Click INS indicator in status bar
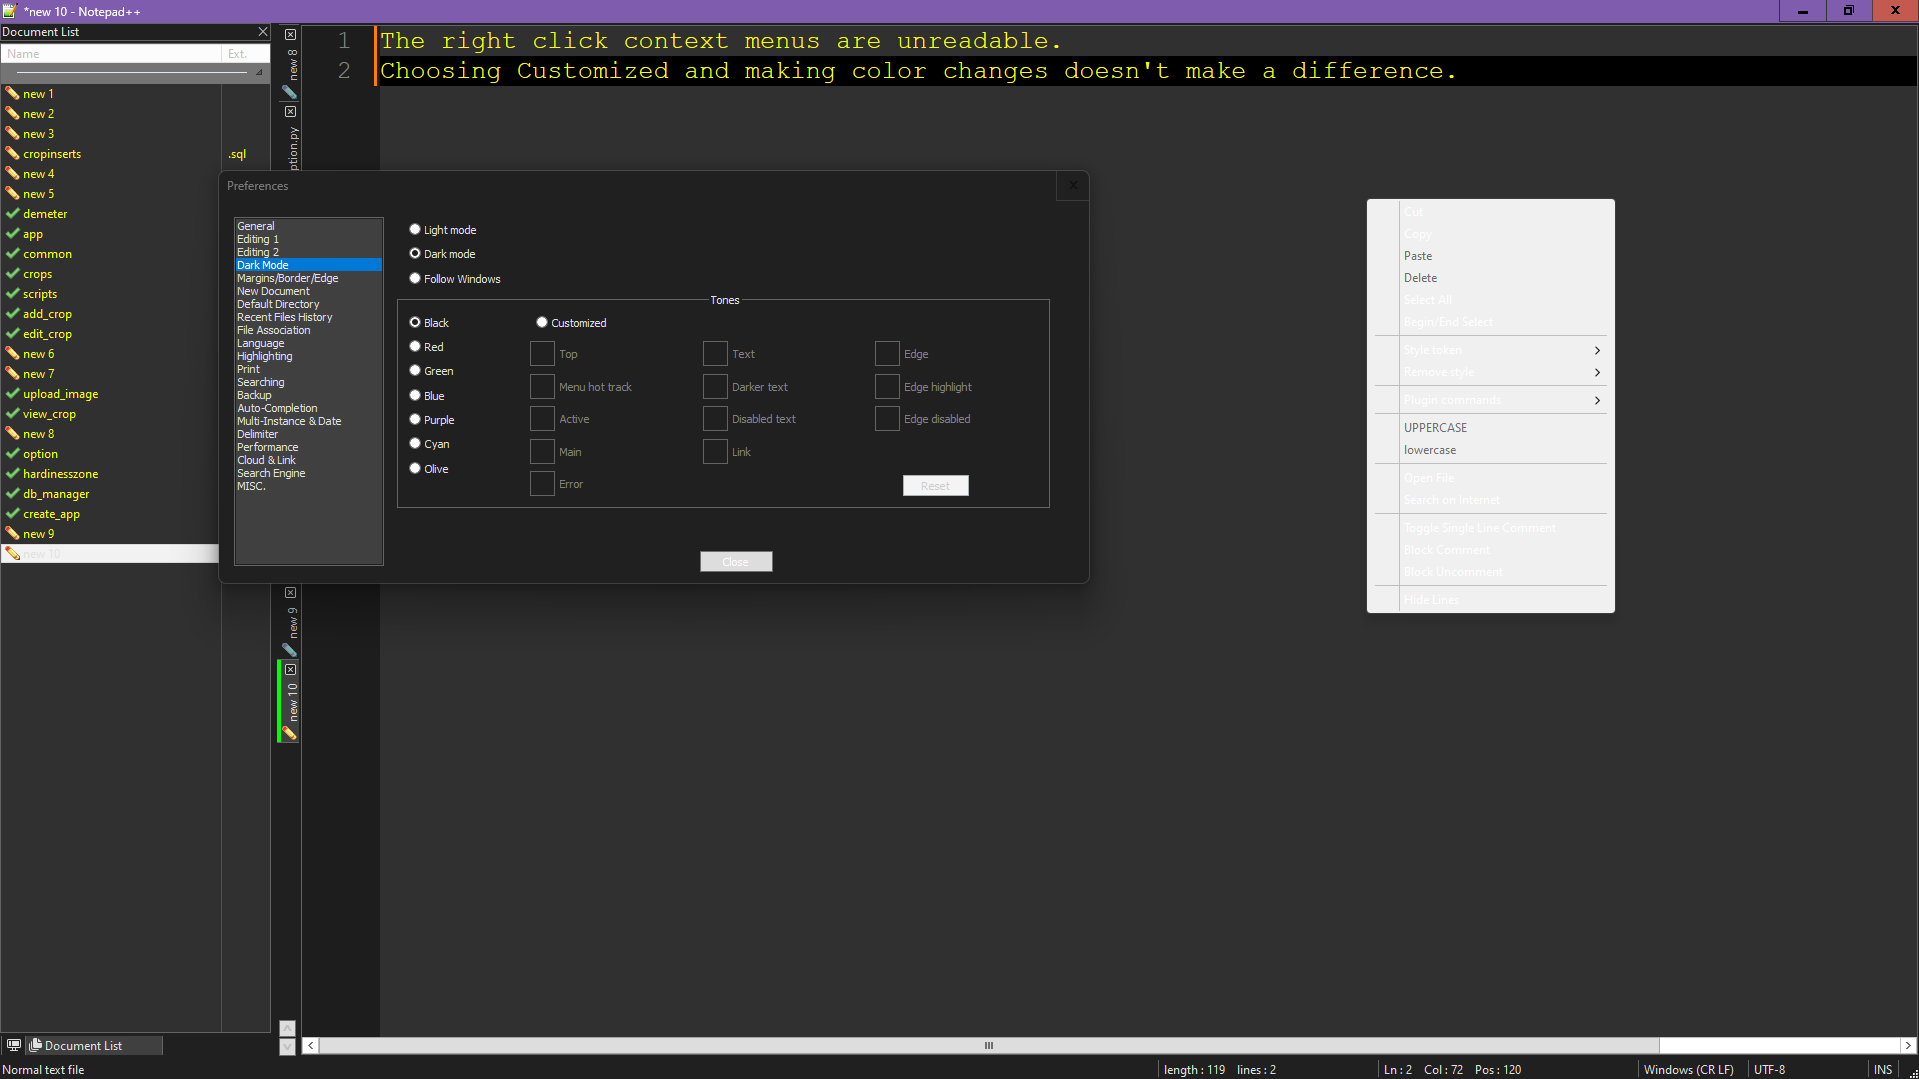 tap(1883, 1069)
